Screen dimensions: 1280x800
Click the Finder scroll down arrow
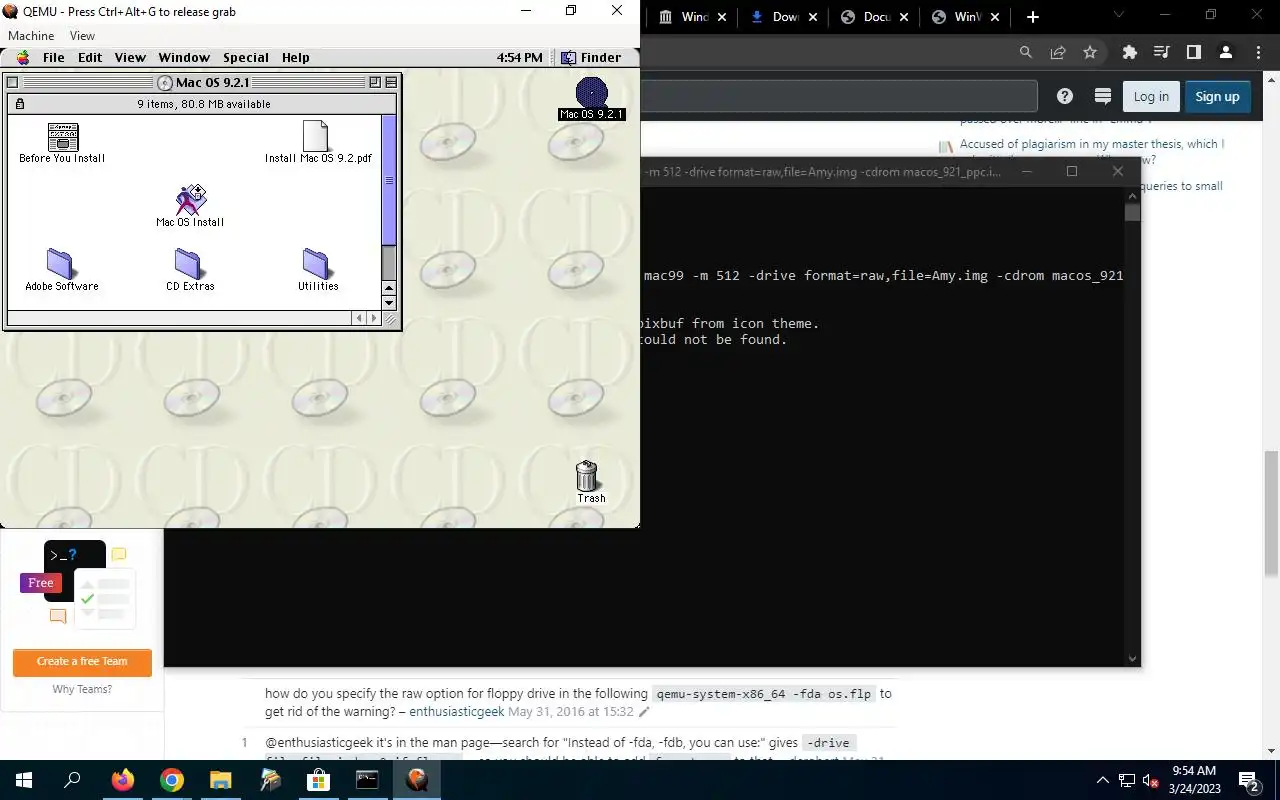coord(390,302)
